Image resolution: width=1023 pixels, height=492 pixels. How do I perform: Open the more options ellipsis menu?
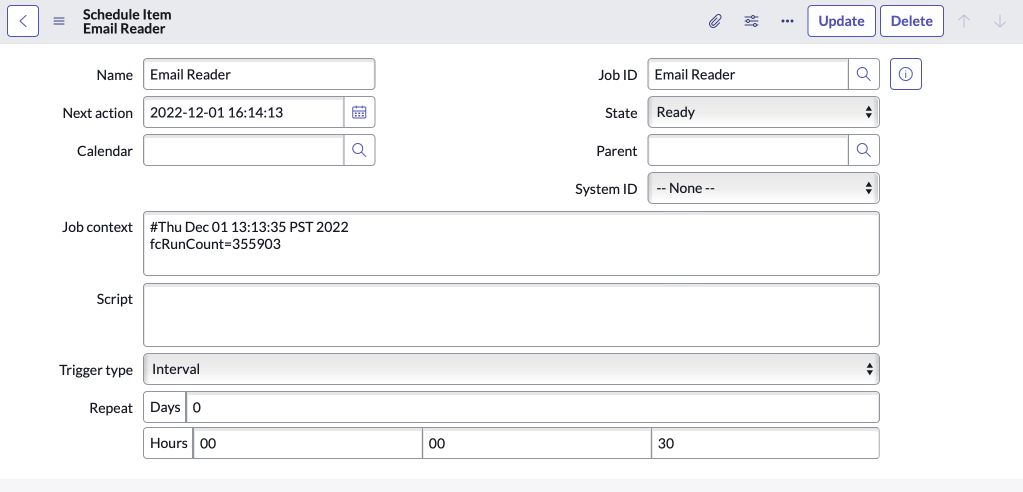787,21
